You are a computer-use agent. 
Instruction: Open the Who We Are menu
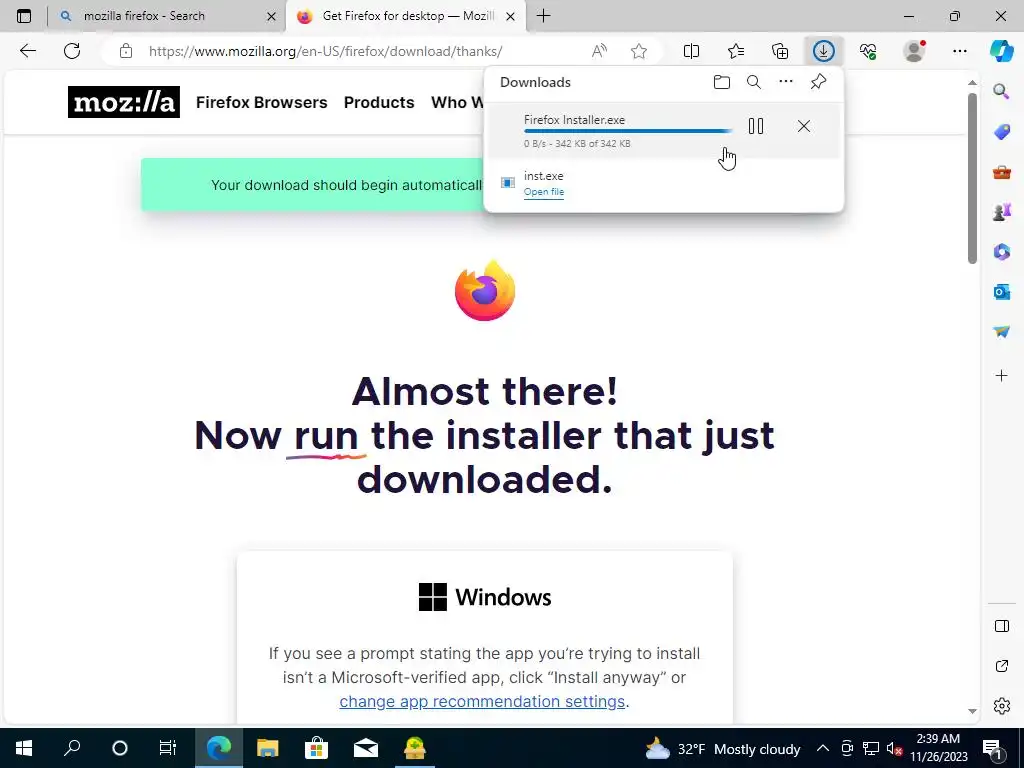coord(457,103)
